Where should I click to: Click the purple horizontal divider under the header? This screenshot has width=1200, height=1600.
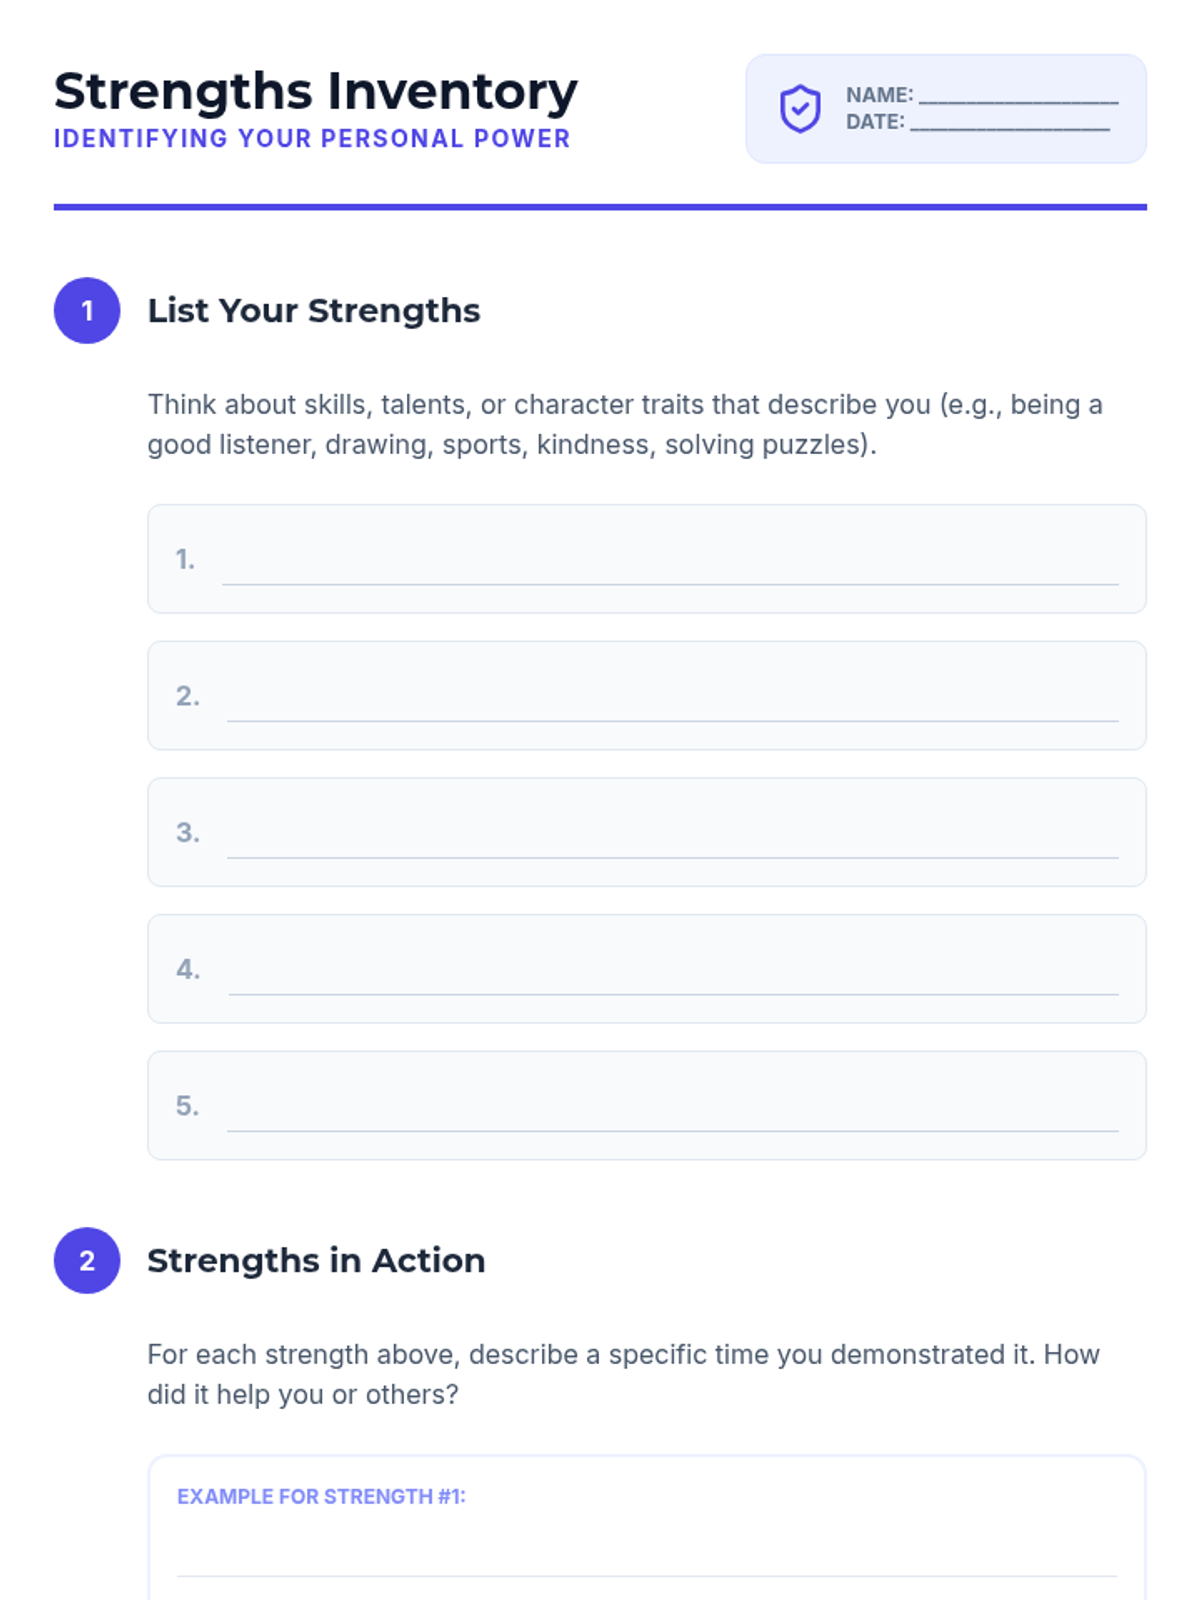(x=600, y=207)
